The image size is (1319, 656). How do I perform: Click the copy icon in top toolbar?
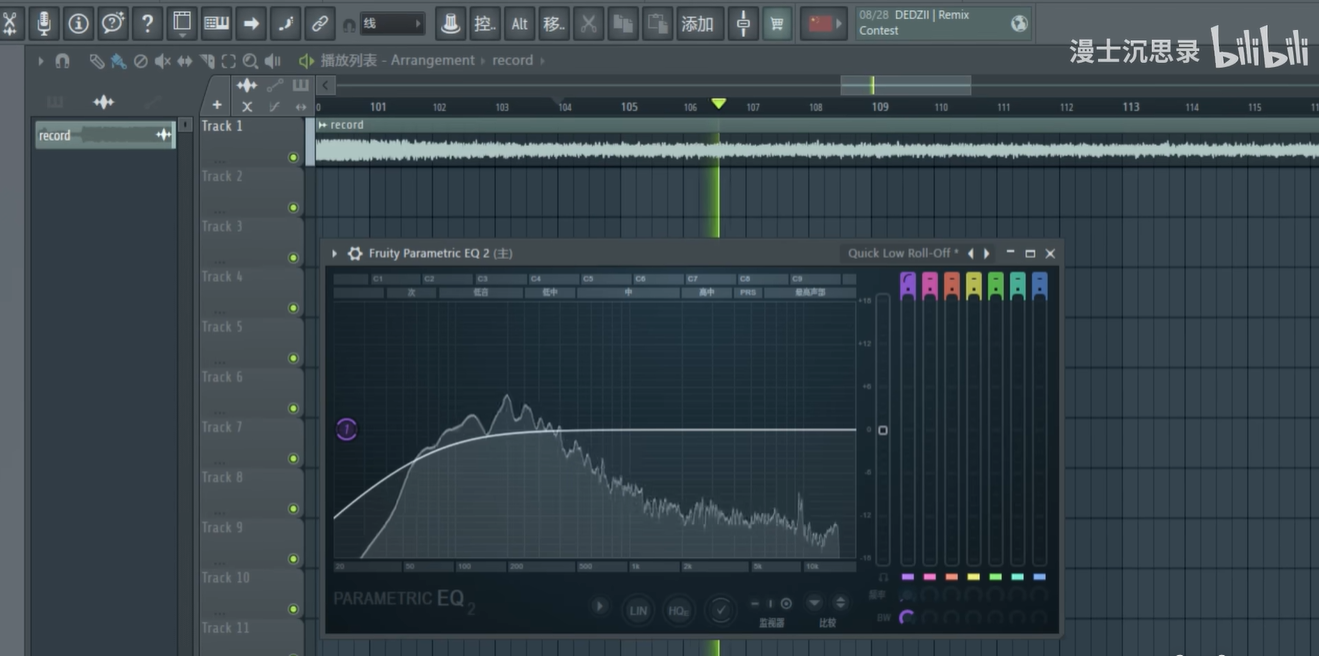623,23
